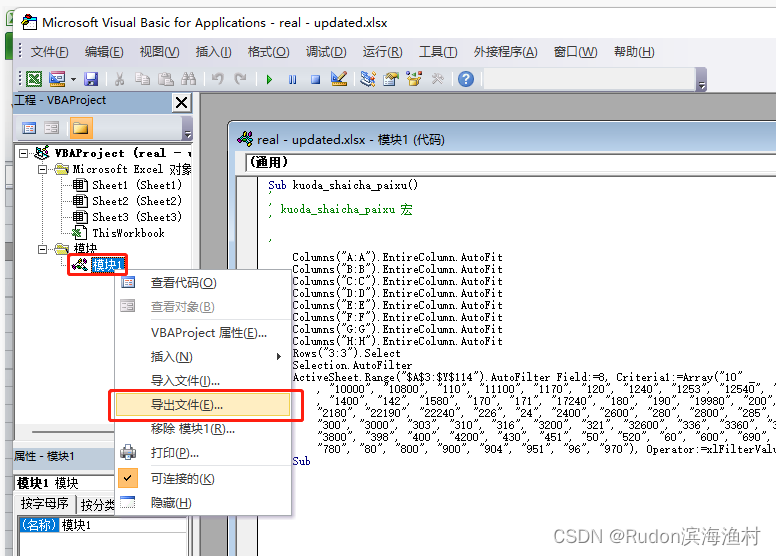Click View Object icon in project panel
This screenshot has height=556, width=776.
(x=51, y=128)
